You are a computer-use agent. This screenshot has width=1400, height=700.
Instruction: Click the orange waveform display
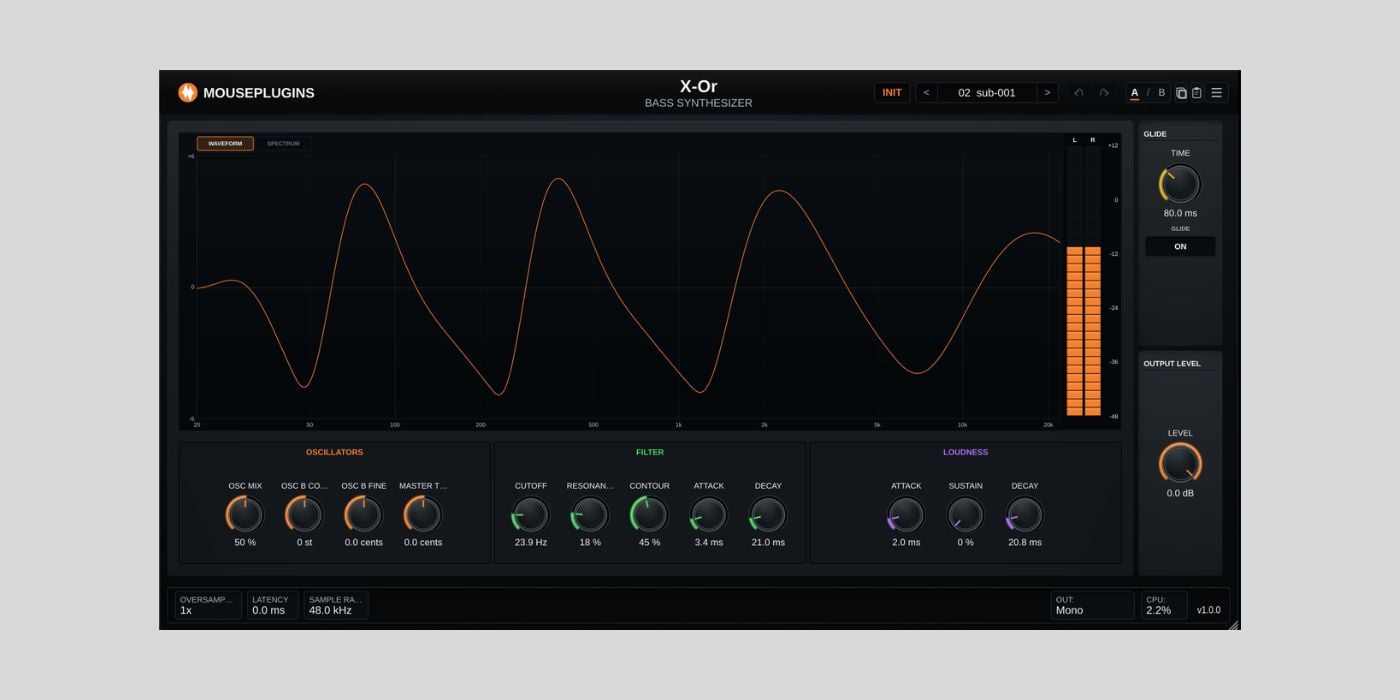point(628,288)
